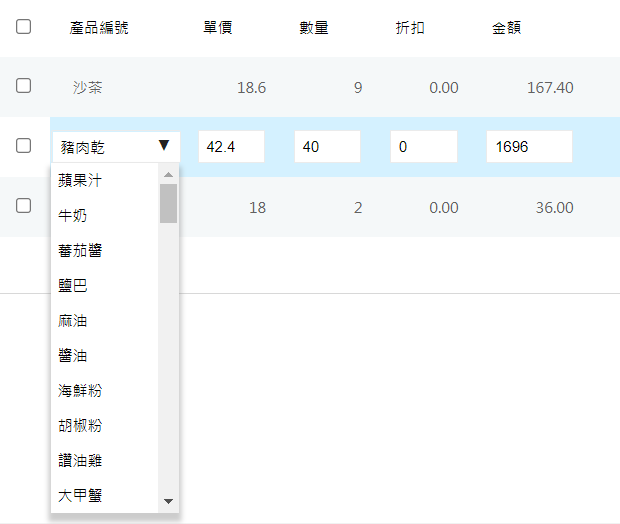Collapse the 豬肉乾 product dropdown arrow
The height and width of the screenshot is (524, 620).
pos(164,145)
